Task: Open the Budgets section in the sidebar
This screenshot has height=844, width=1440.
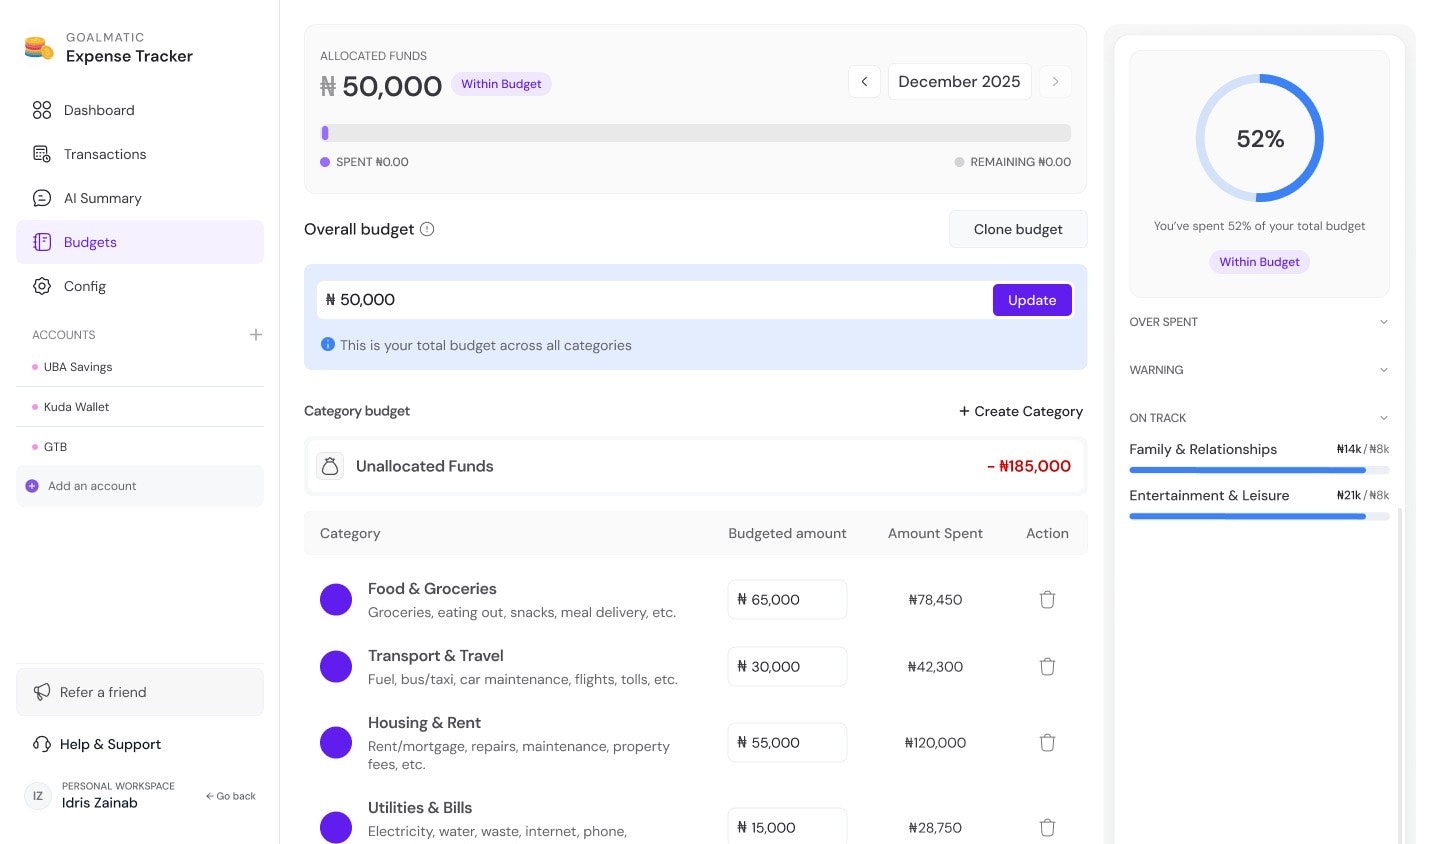Action: 90,242
